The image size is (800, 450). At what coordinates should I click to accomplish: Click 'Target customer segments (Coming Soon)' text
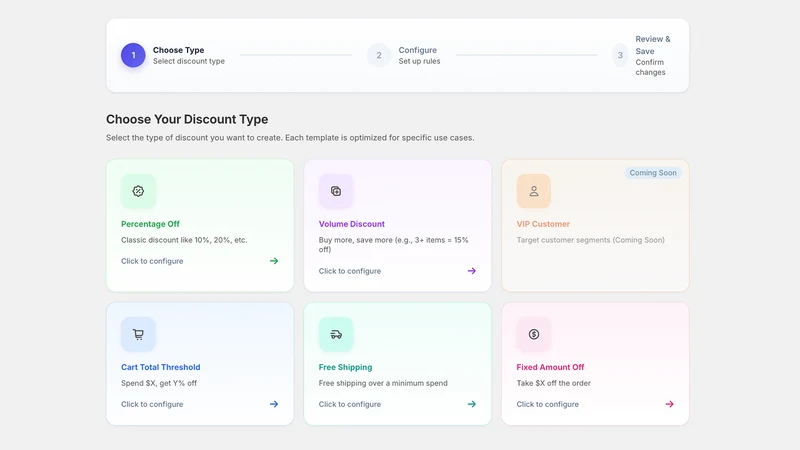590,240
